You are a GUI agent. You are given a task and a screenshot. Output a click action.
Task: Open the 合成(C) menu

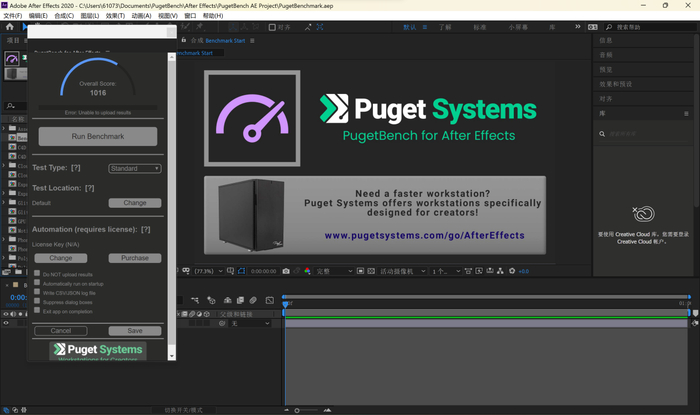coord(64,16)
